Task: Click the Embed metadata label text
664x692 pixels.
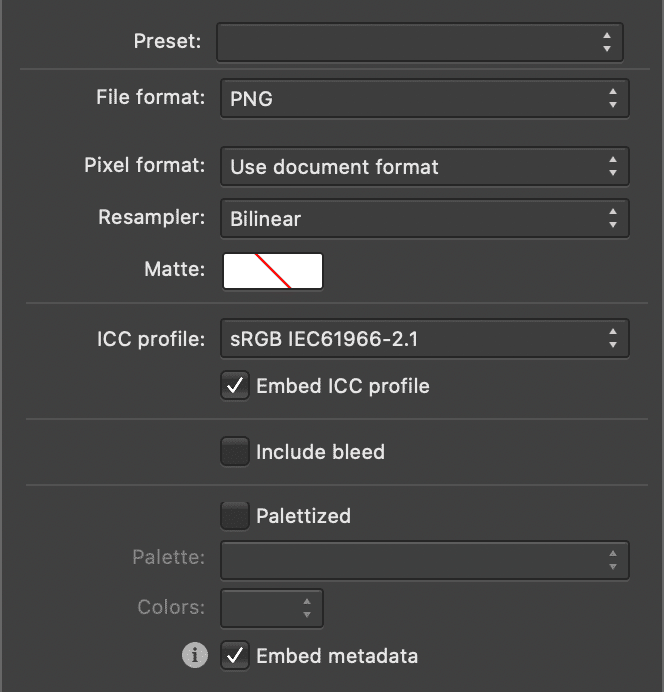Action: pos(337,656)
